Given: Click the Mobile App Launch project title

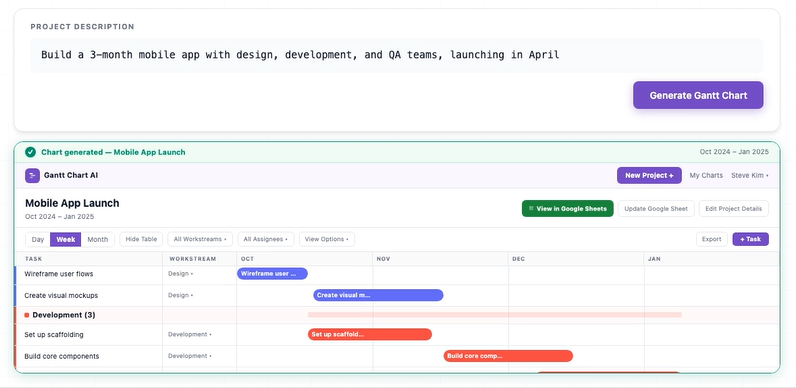Looking at the screenshot, I should coord(72,203).
